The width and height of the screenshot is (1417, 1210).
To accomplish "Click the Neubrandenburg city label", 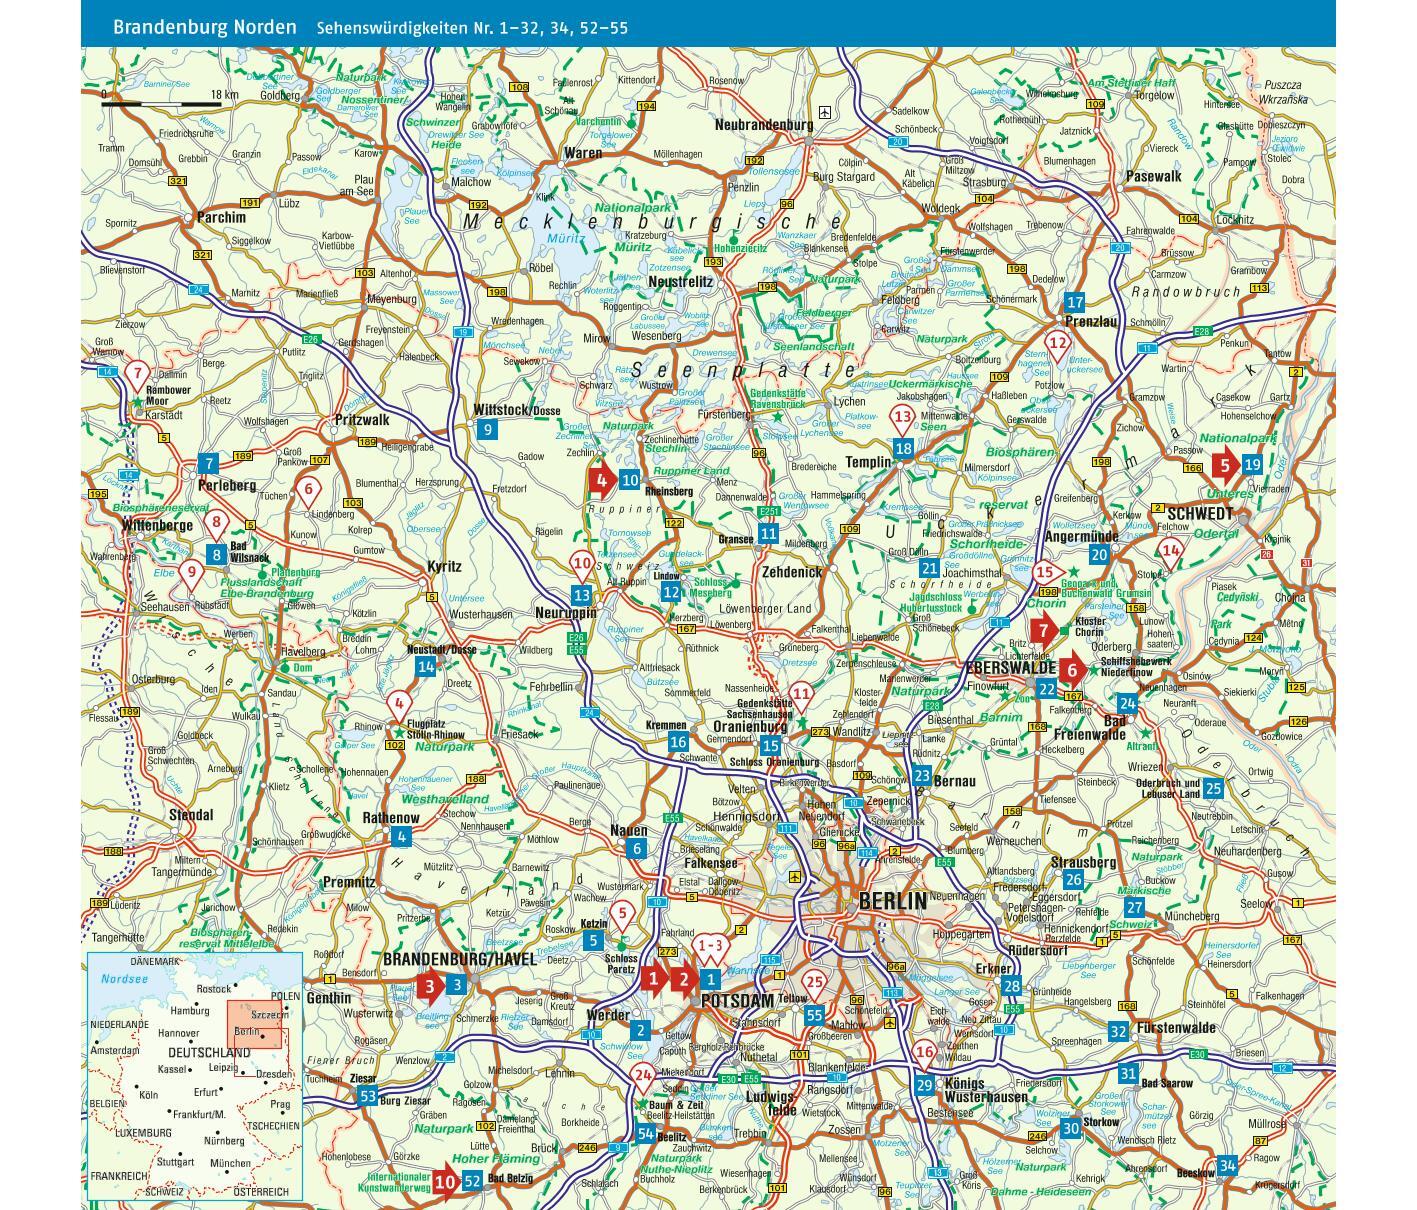I will [x=763, y=125].
